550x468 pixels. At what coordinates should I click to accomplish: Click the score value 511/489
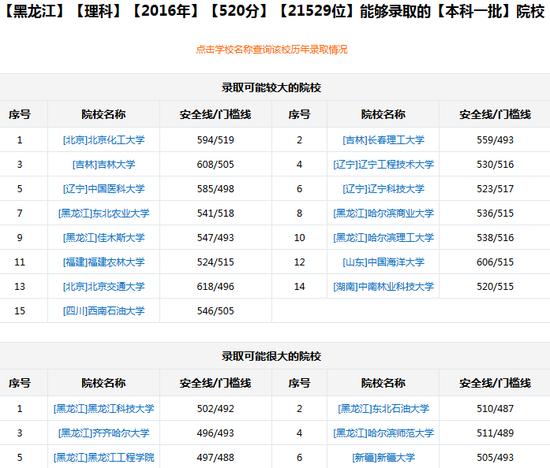click(495, 433)
